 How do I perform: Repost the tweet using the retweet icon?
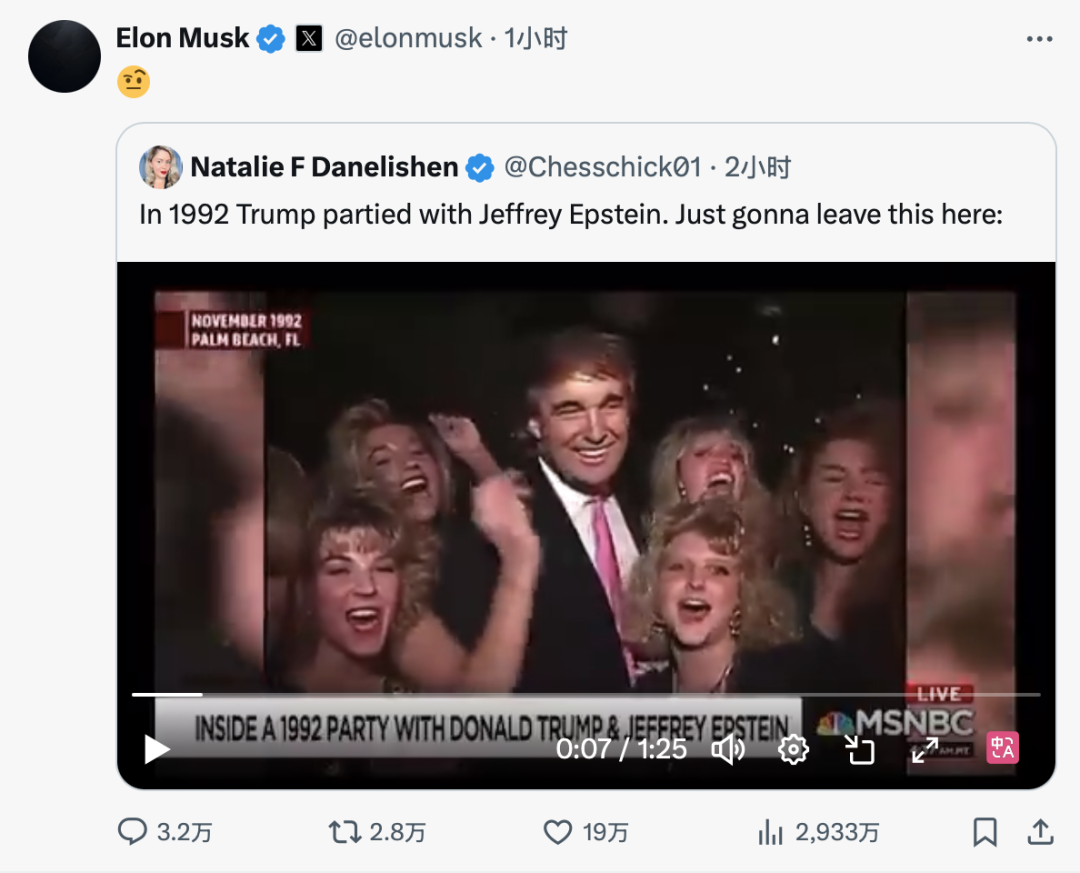pos(346,831)
